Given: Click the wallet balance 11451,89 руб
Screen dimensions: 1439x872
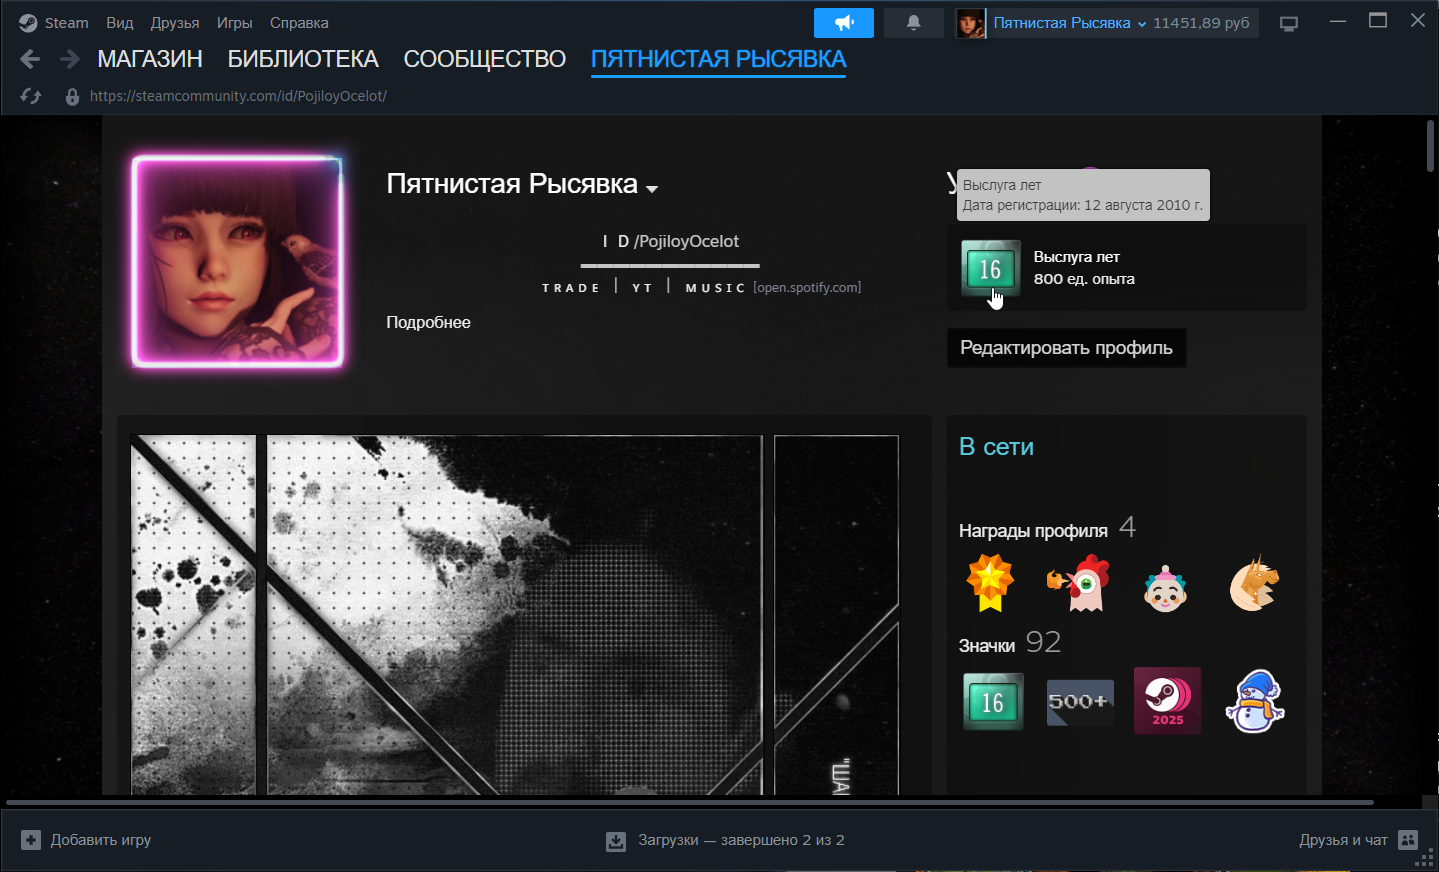Looking at the screenshot, I should coord(1201,23).
